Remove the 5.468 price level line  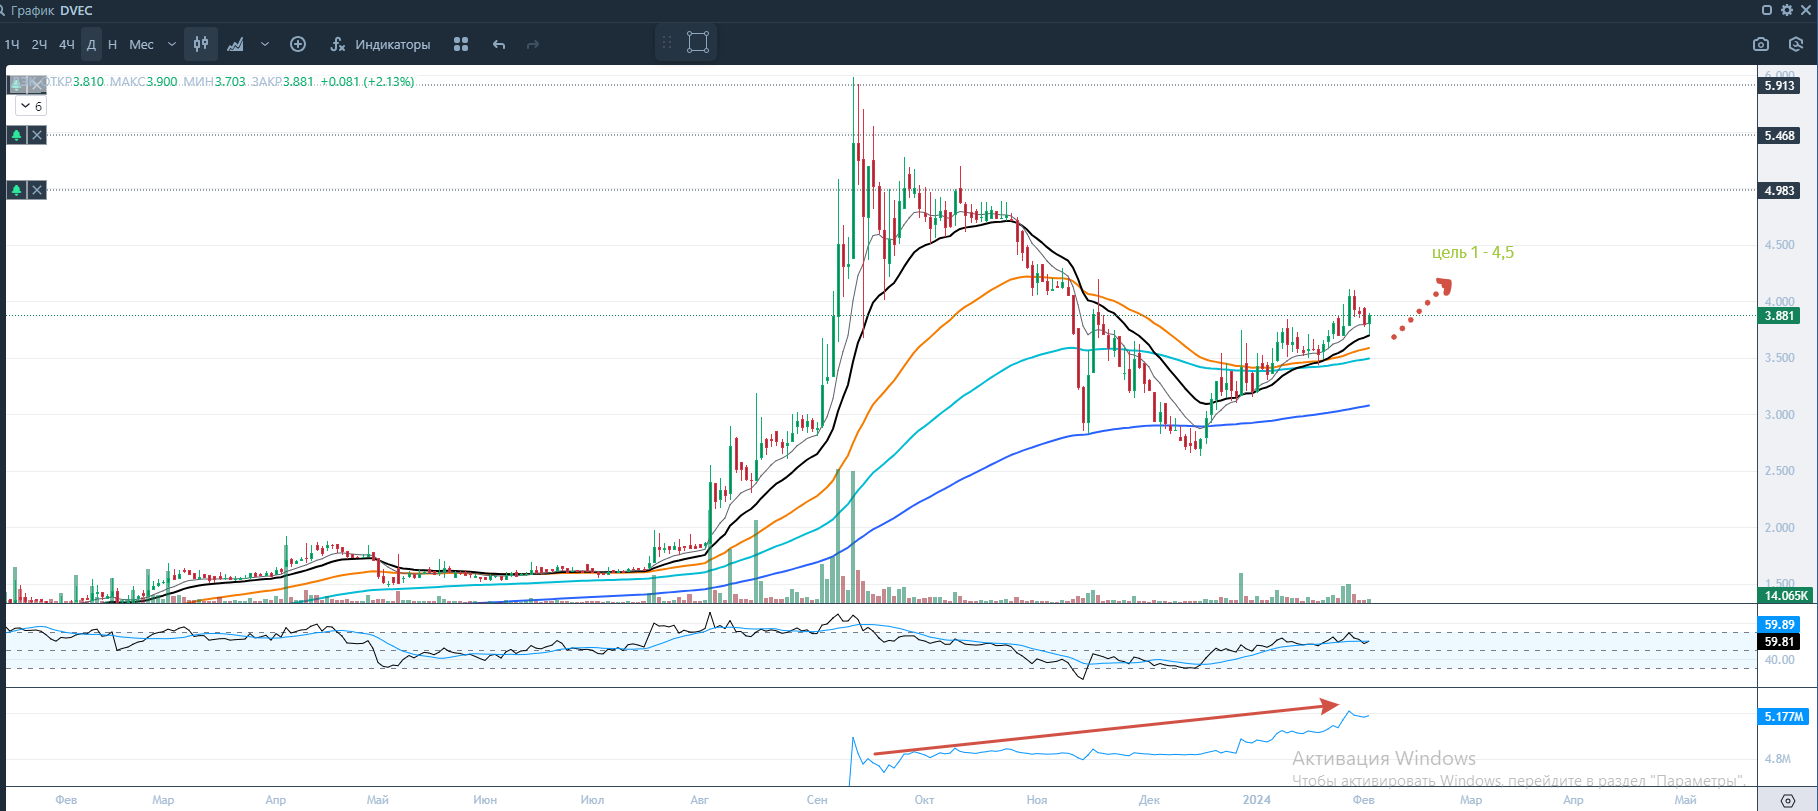point(37,135)
